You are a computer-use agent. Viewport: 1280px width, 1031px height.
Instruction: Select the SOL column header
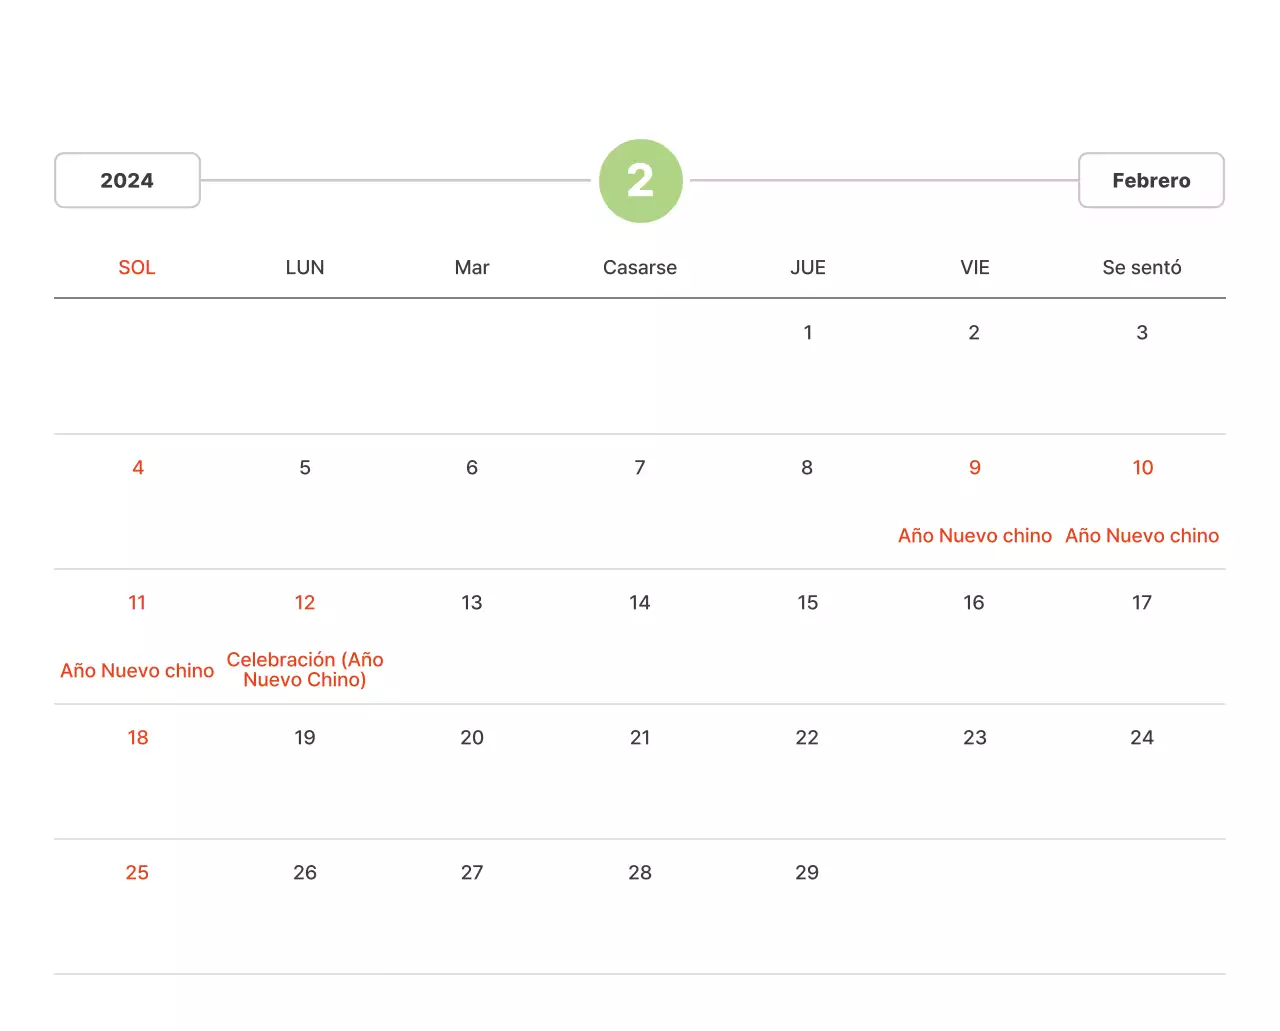point(137,267)
